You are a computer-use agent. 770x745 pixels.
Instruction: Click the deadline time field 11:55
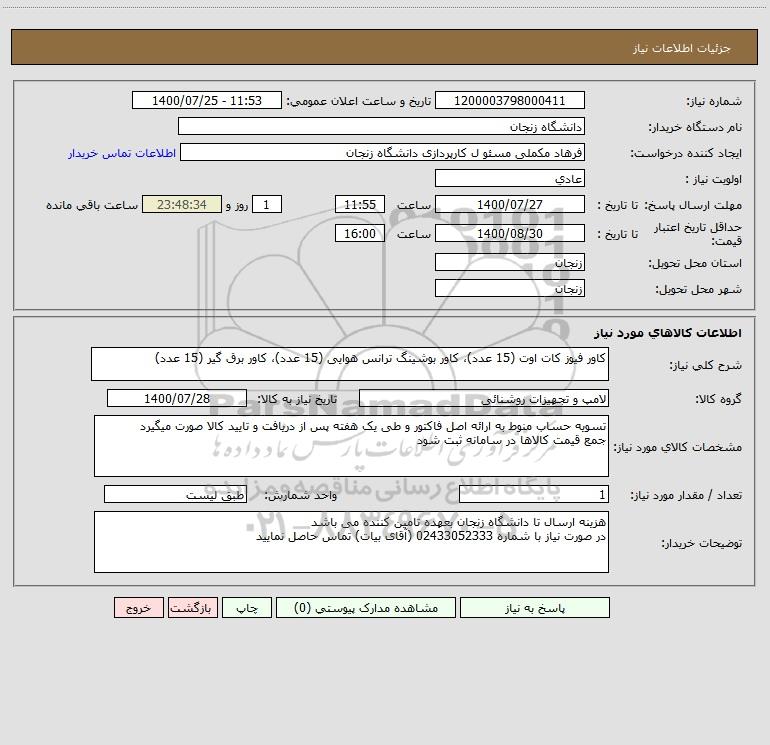click(359, 204)
